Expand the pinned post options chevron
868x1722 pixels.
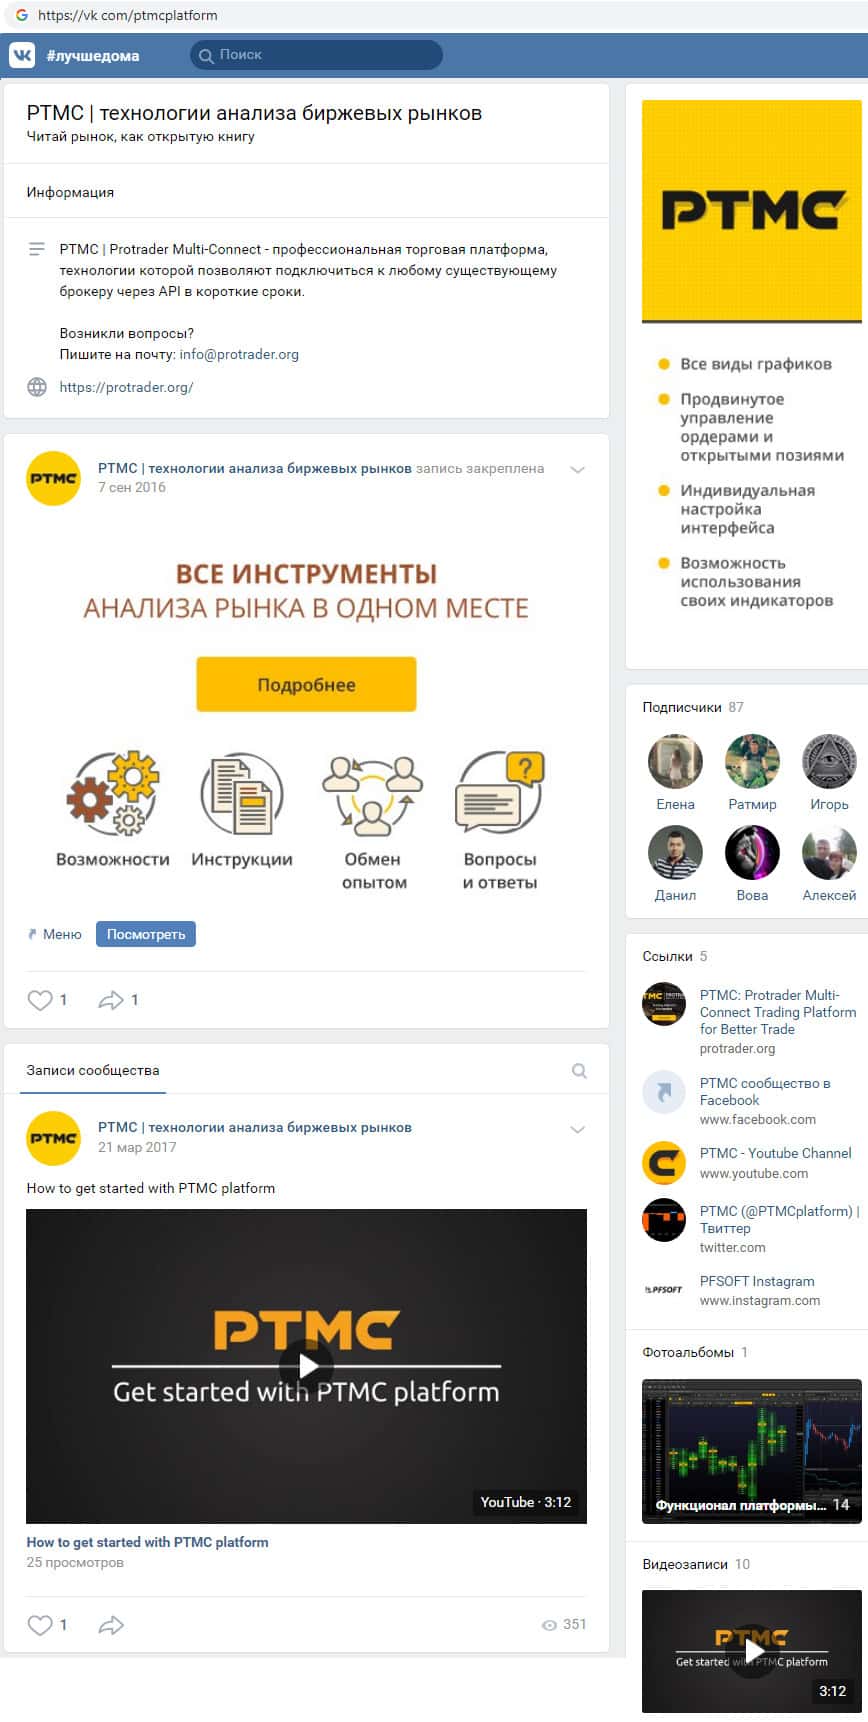[x=577, y=469]
